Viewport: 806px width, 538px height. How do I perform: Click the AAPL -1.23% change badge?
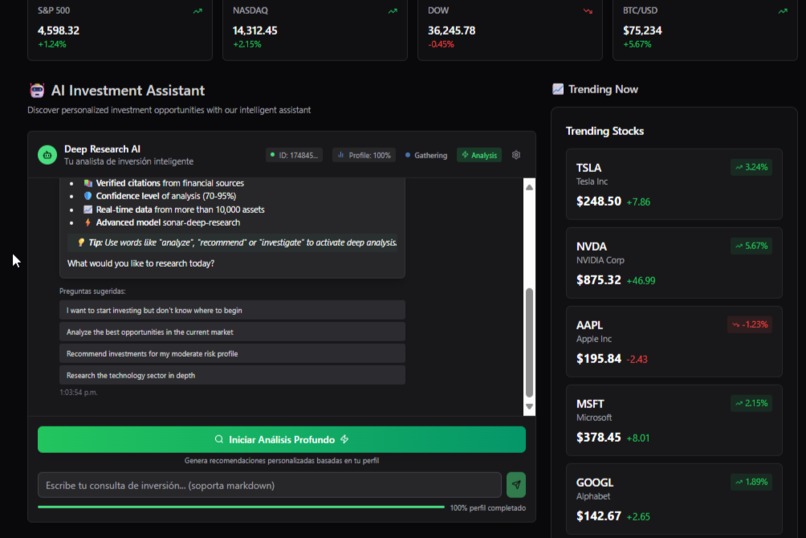(749, 324)
